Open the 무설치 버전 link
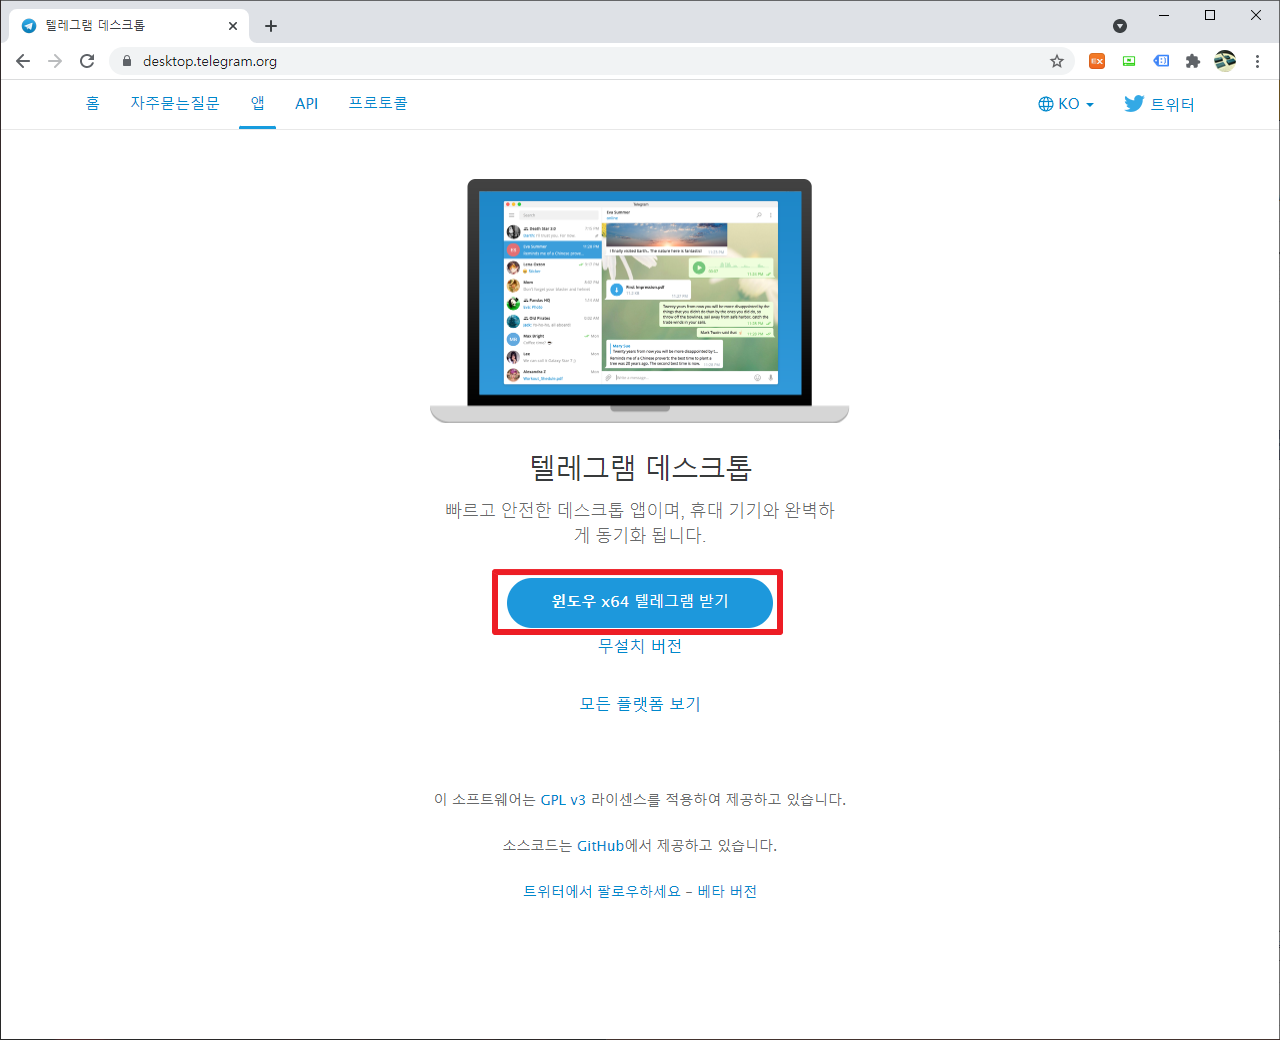Screen dimensions: 1280x1040 (x=640, y=646)
